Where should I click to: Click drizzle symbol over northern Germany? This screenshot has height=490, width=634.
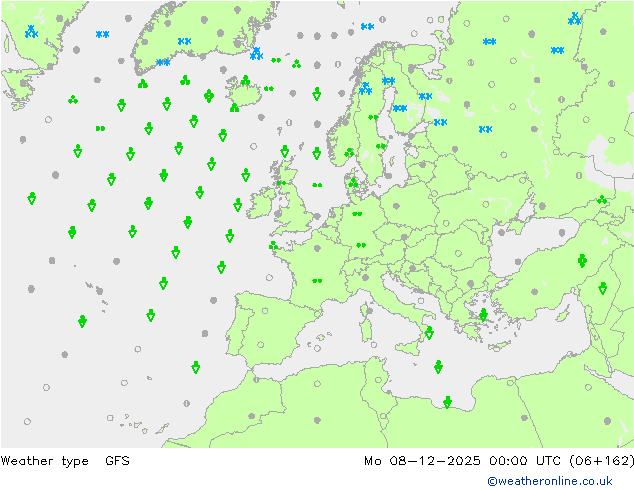(357, 214)
